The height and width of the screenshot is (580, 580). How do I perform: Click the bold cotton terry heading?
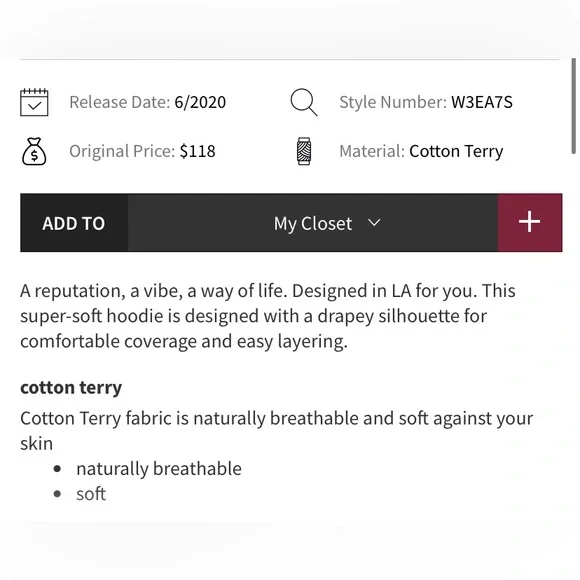point(71,388)
